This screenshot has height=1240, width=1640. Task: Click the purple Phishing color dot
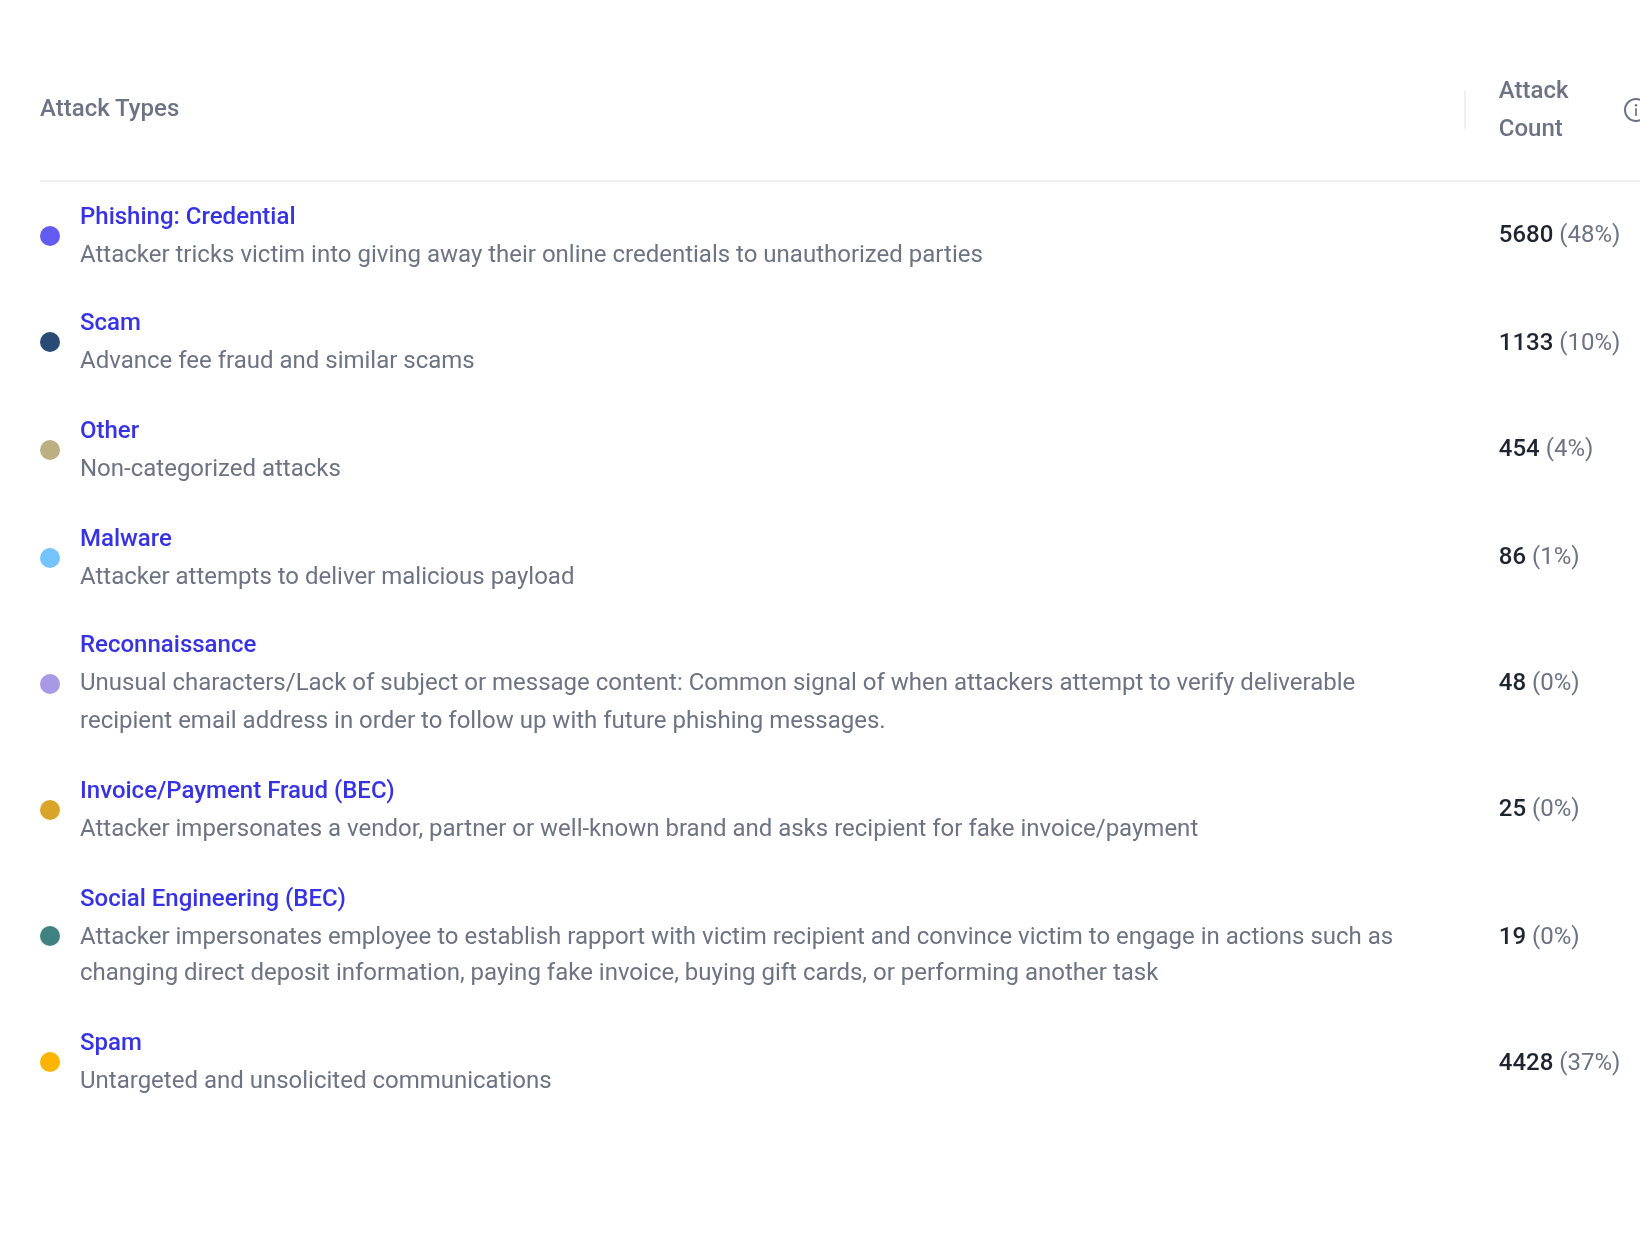(50, 236)
